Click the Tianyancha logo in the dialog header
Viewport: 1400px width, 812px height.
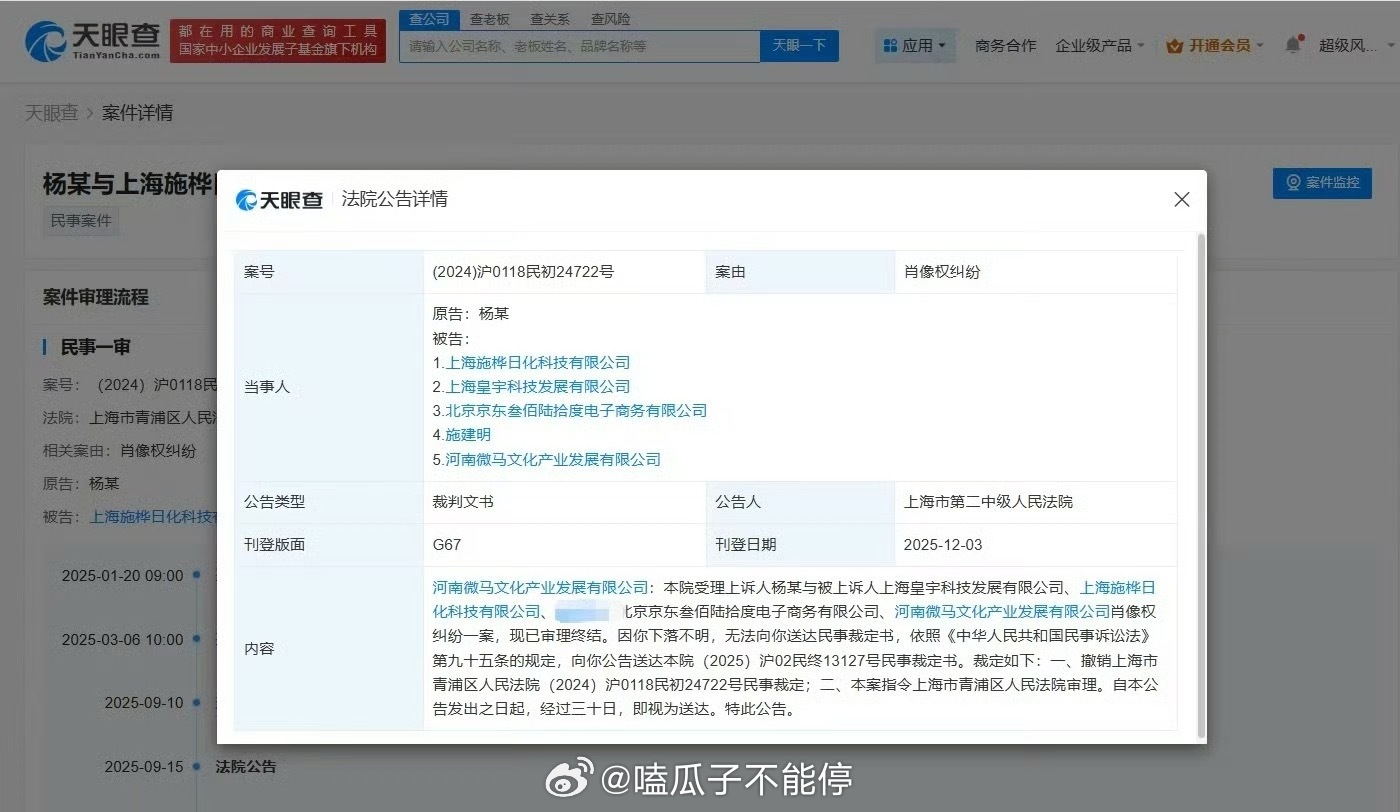[279, 198]
